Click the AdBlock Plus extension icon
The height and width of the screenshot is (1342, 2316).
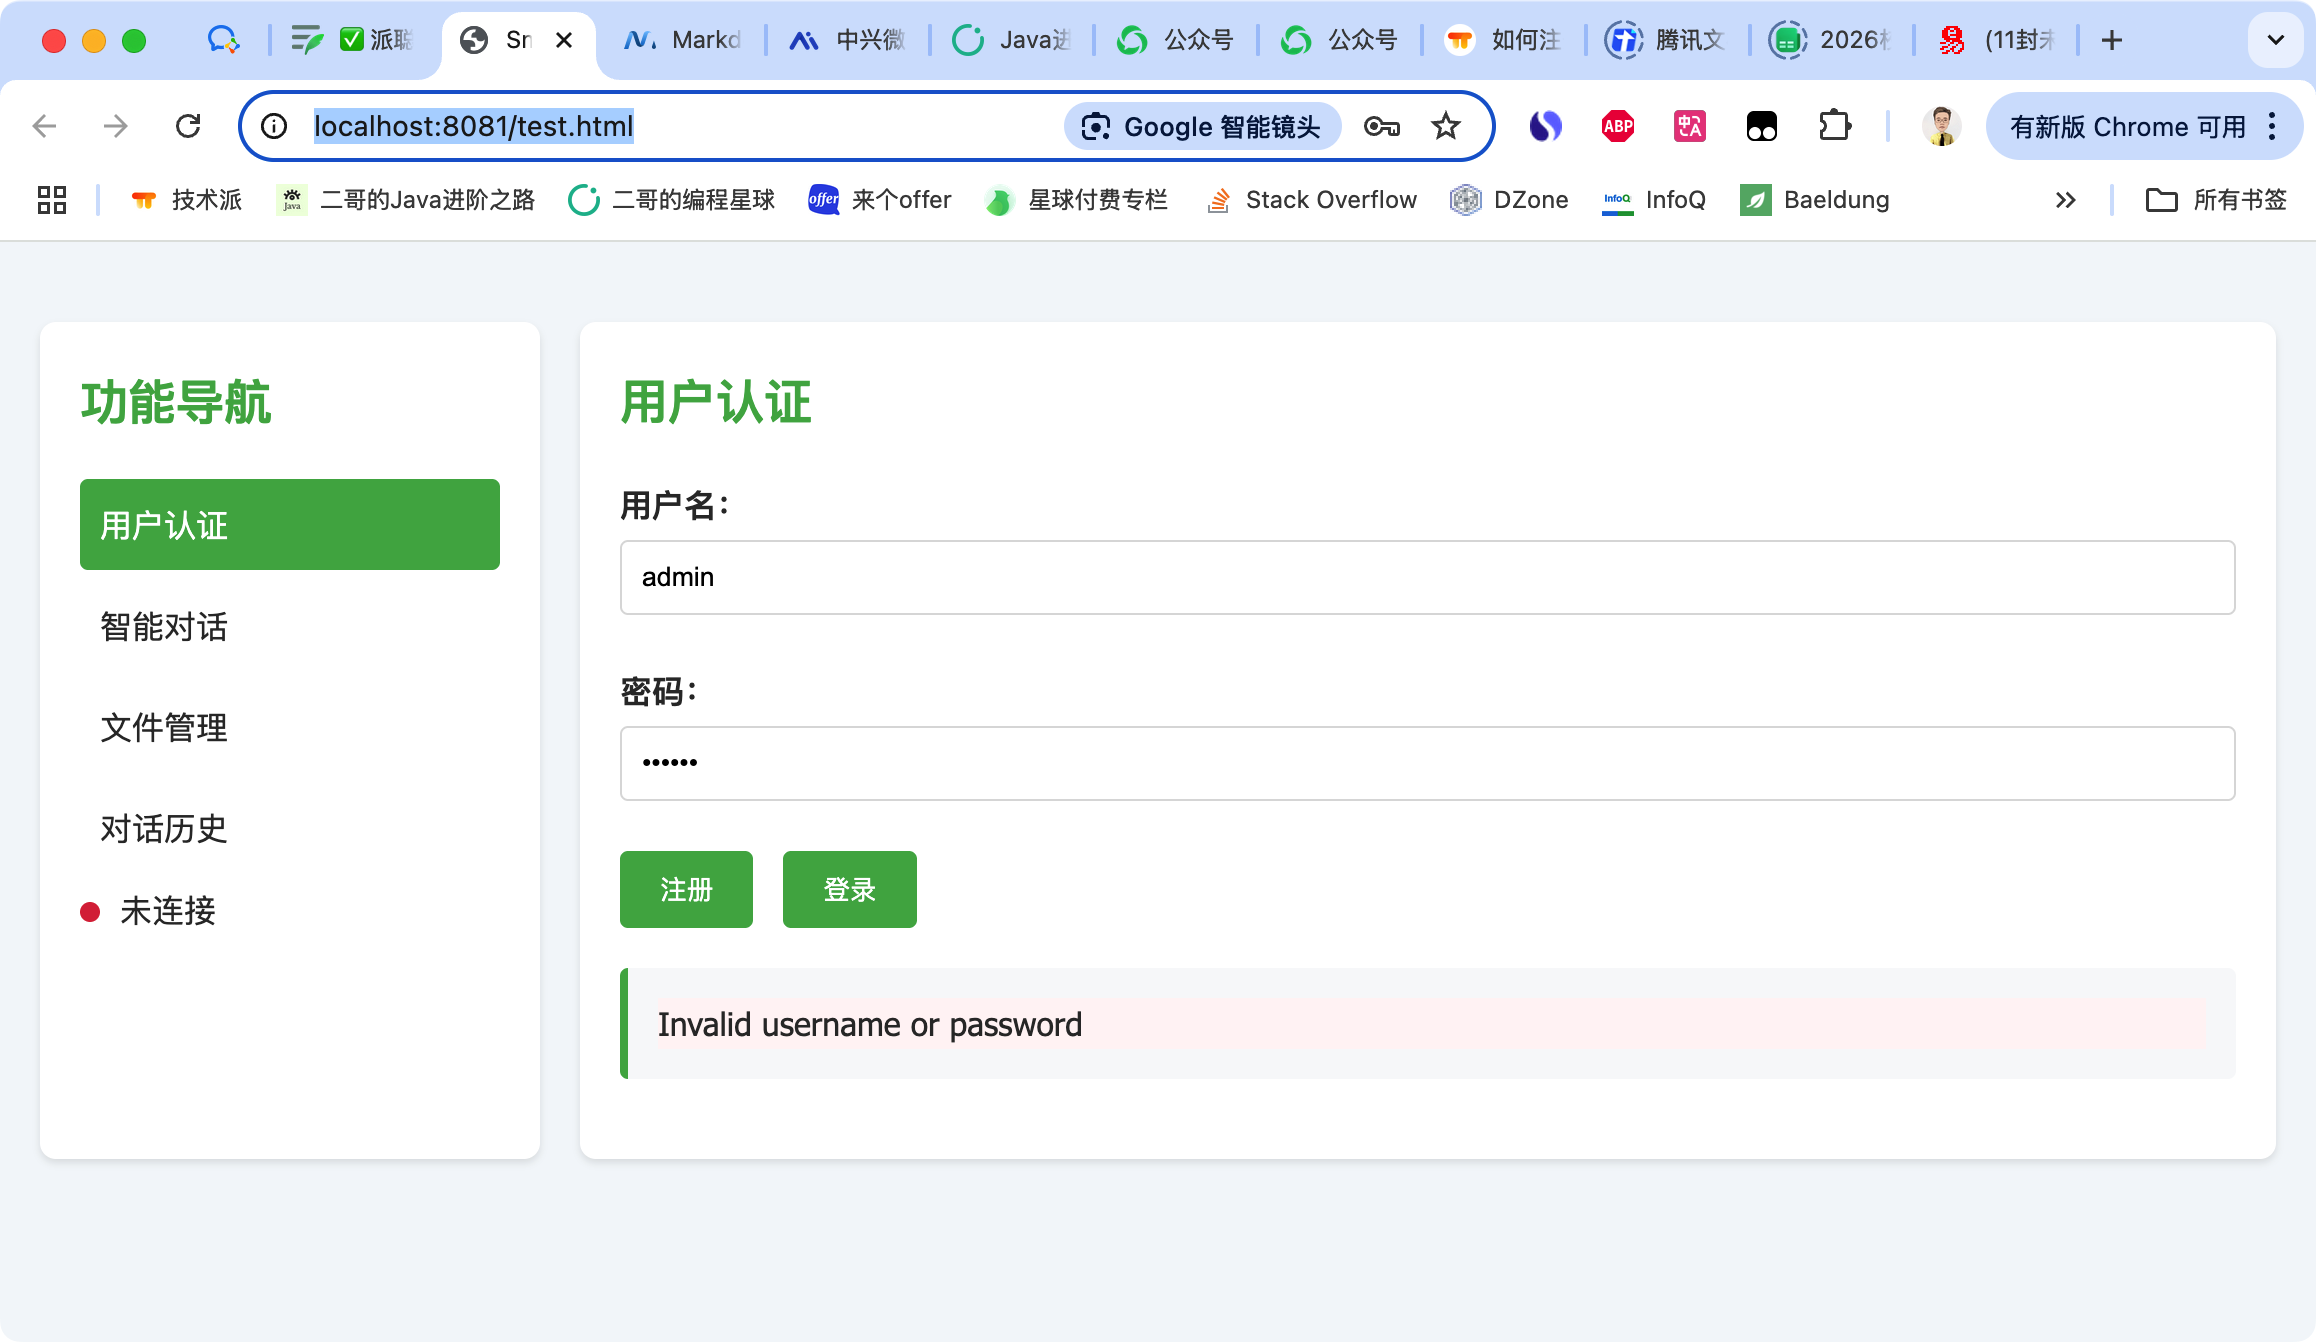(x=1618, y=126)
